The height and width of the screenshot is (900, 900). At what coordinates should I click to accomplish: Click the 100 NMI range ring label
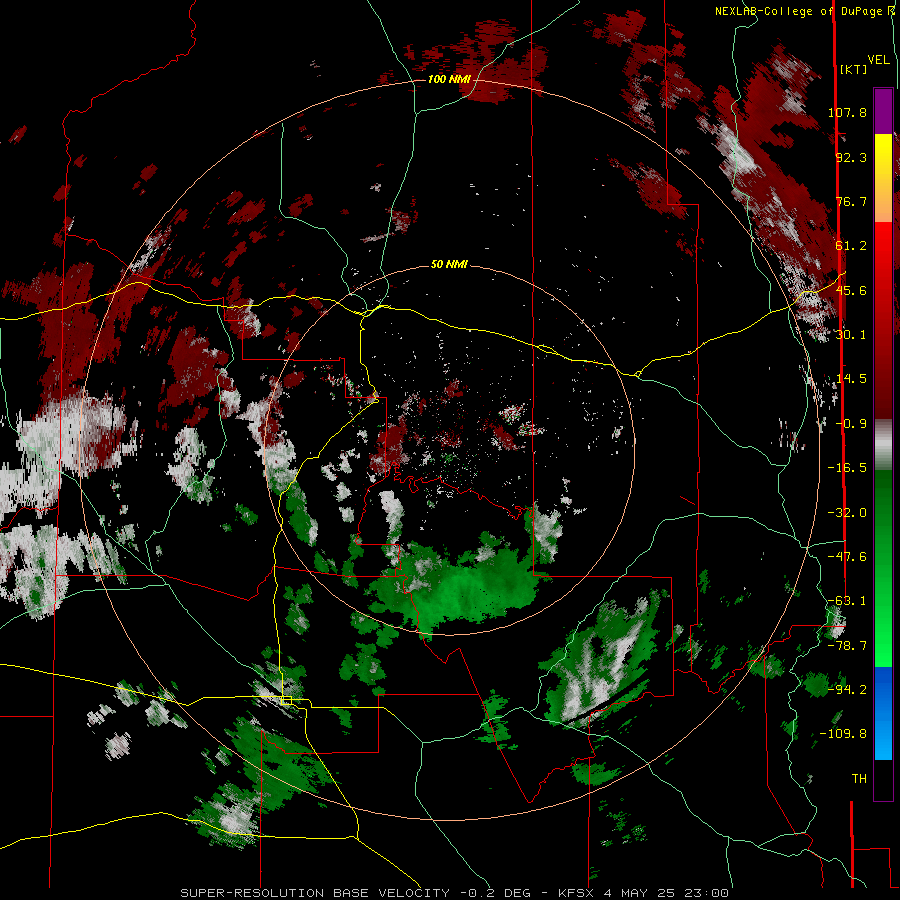click(449, 79)
